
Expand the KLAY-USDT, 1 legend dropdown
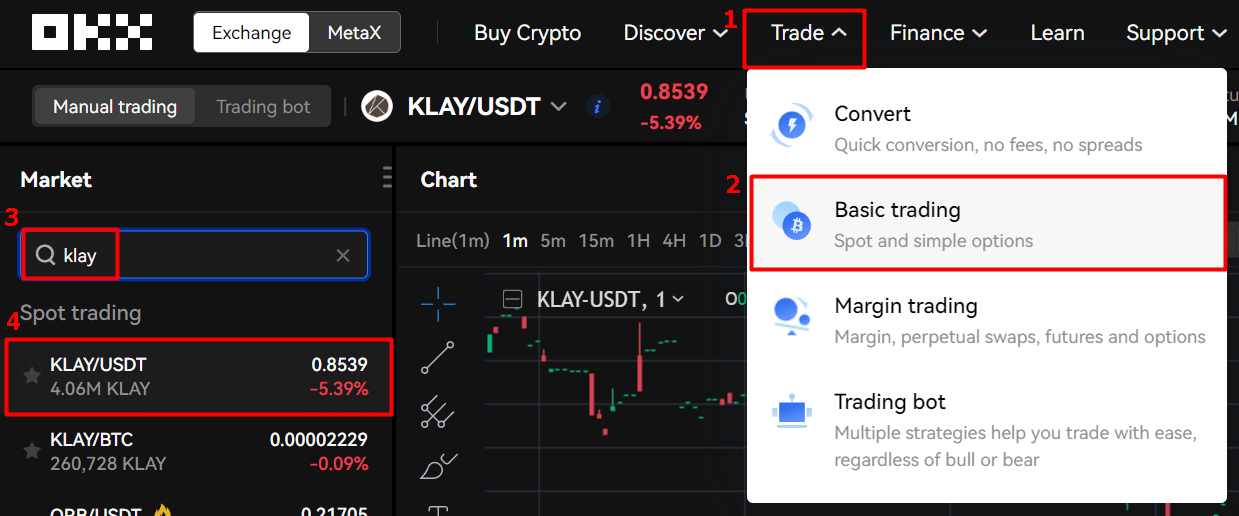678,299
